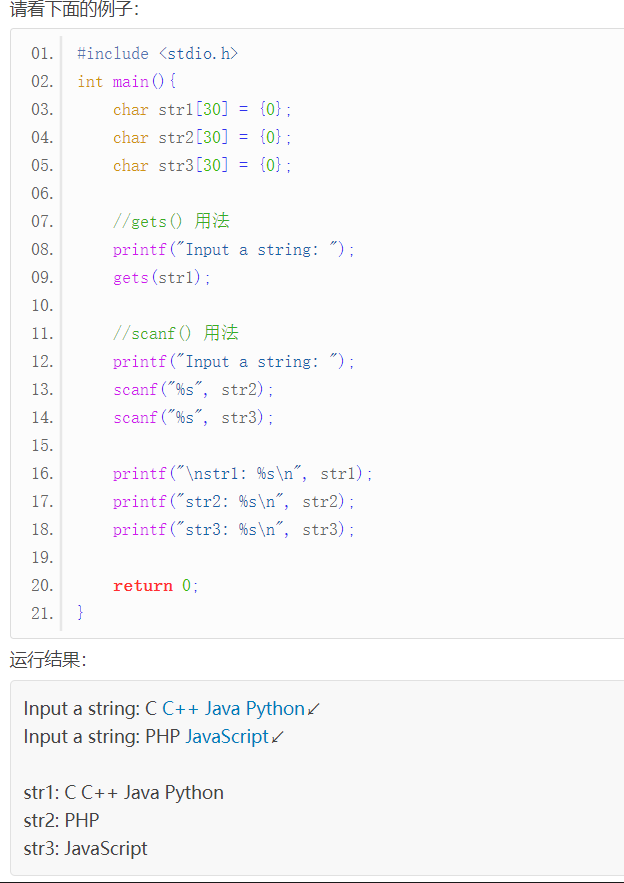This screenshot has height=883, width=624.
Task: Click the "int main(){" line
Action: [127, 81]
